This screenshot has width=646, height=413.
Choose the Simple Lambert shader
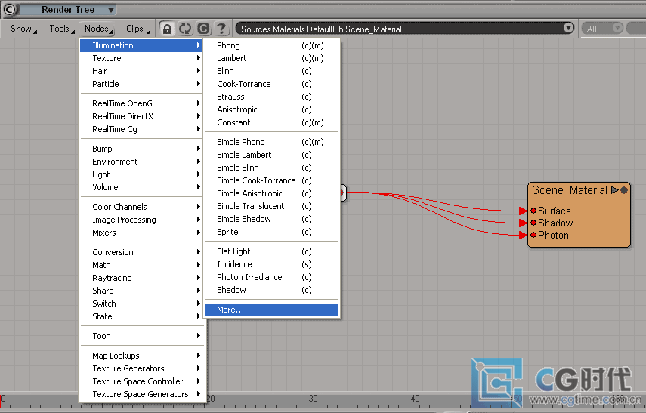[x=272, y=155]
